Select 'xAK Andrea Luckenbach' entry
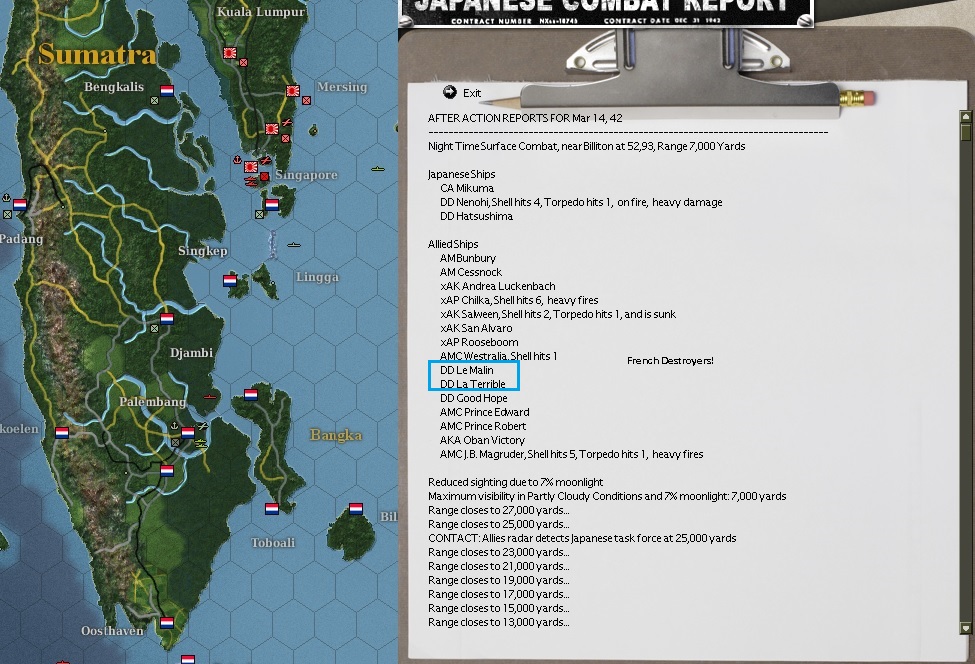The width and height of the screenshot is (975, 664). pos(497,286)
